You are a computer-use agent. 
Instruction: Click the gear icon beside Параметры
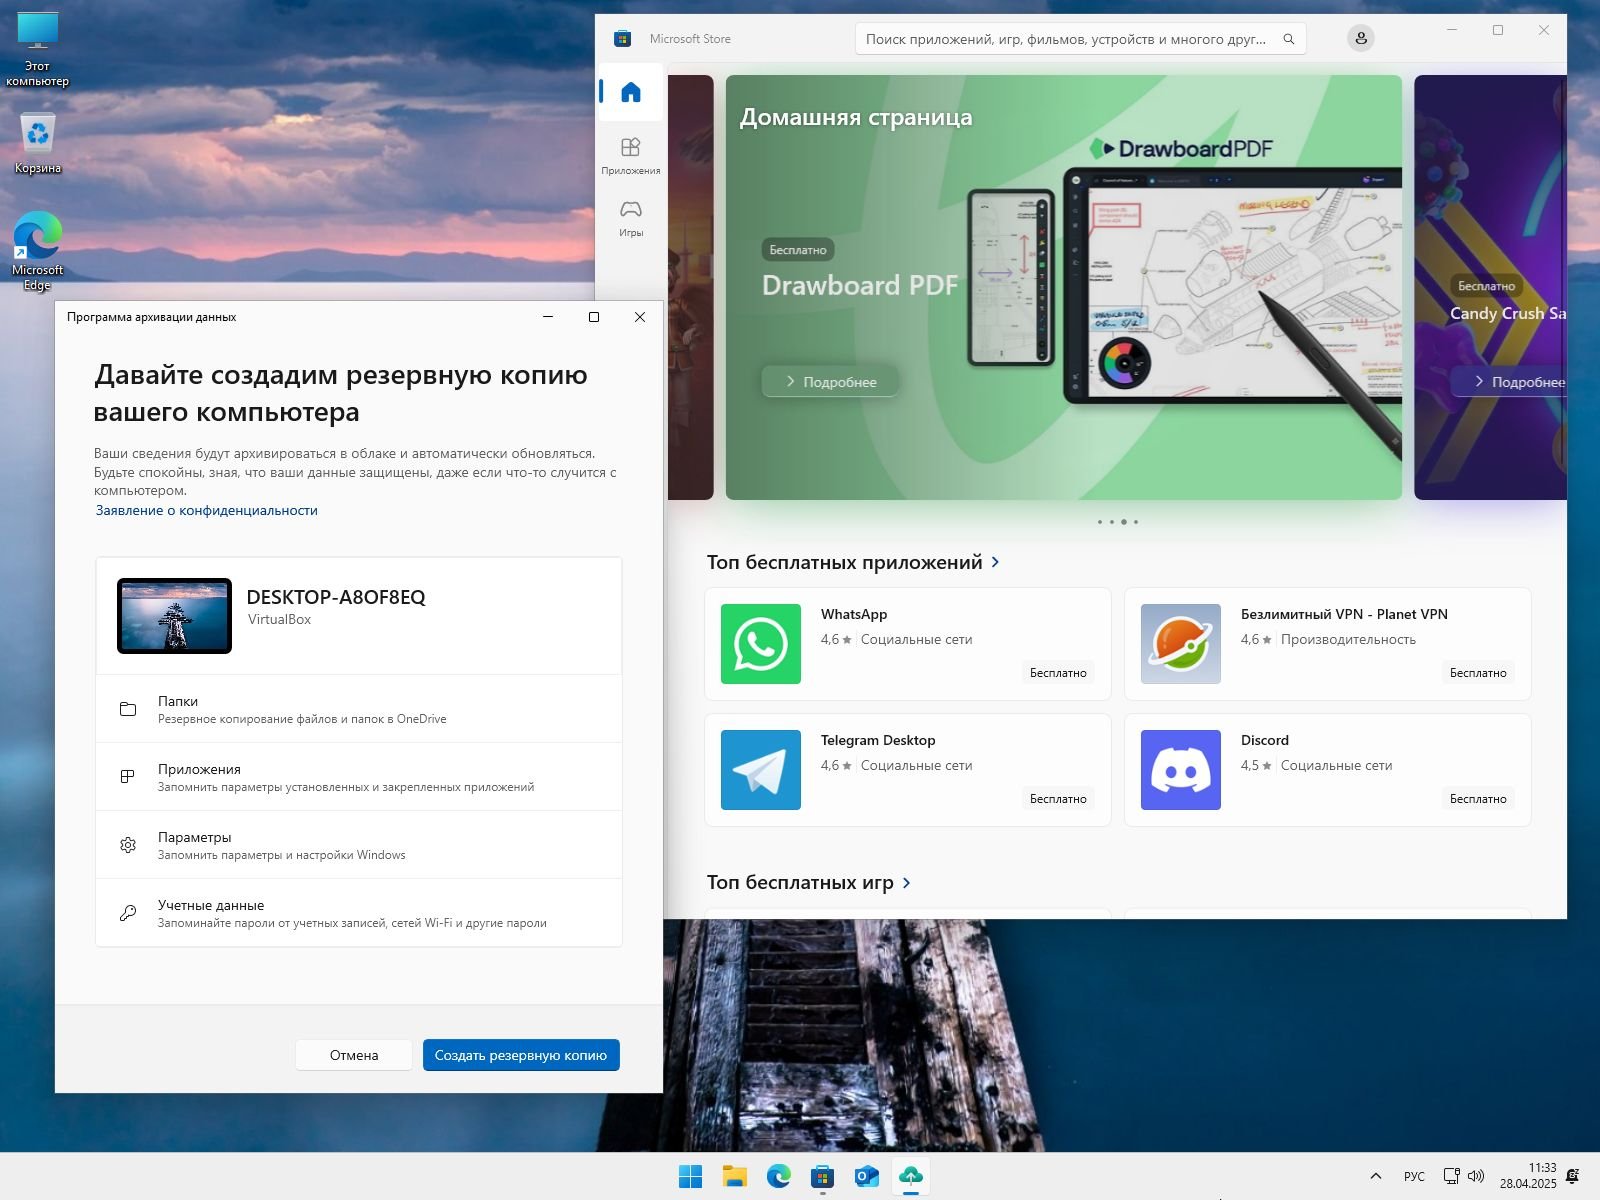[x=128, y=845]
